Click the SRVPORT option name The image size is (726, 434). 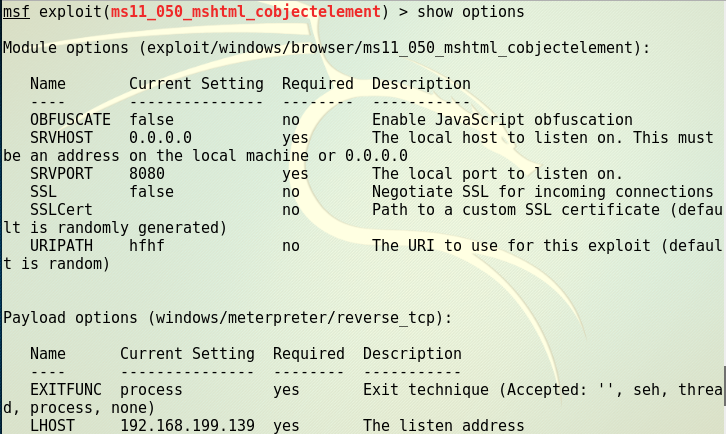(62, 174)
